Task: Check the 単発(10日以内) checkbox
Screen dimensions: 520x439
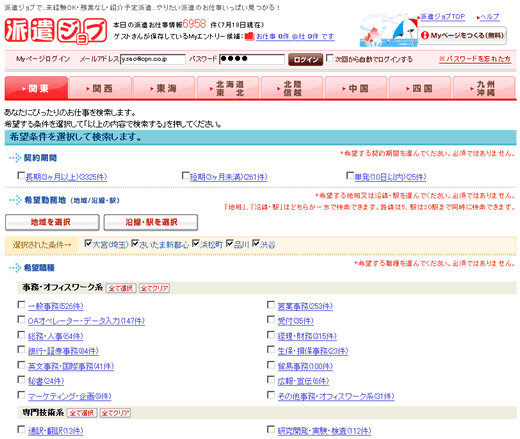Action: pos(350,175)
